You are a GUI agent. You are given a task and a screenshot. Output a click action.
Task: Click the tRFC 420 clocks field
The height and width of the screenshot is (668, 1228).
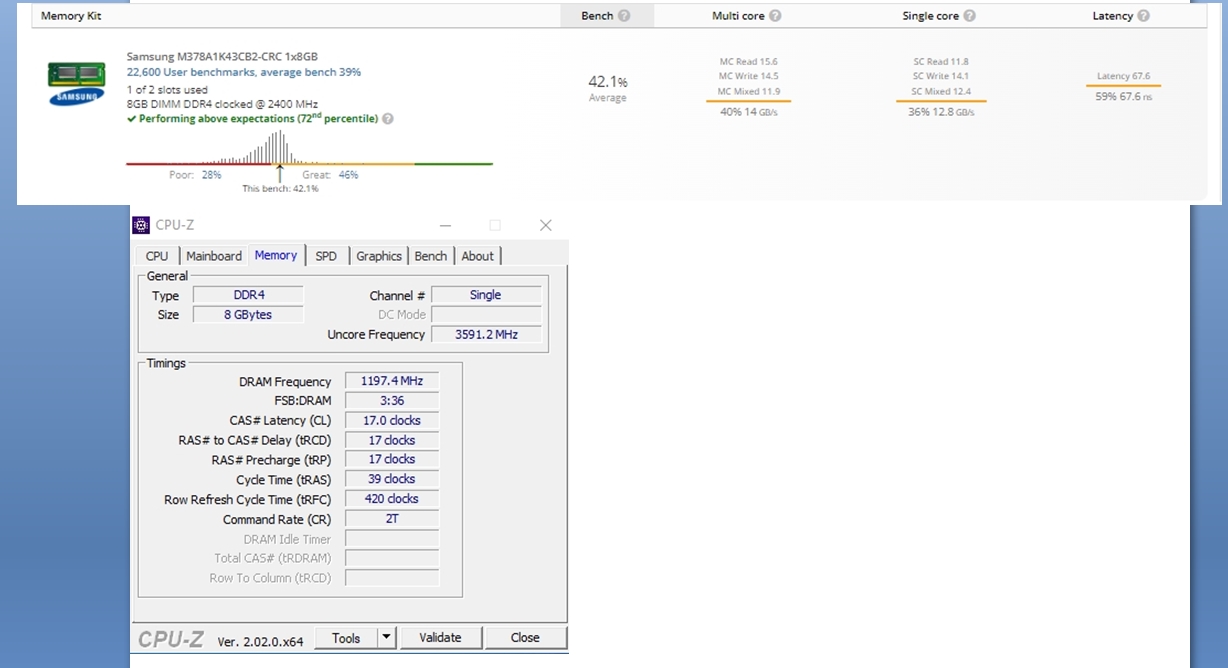(x=392, y=499)
